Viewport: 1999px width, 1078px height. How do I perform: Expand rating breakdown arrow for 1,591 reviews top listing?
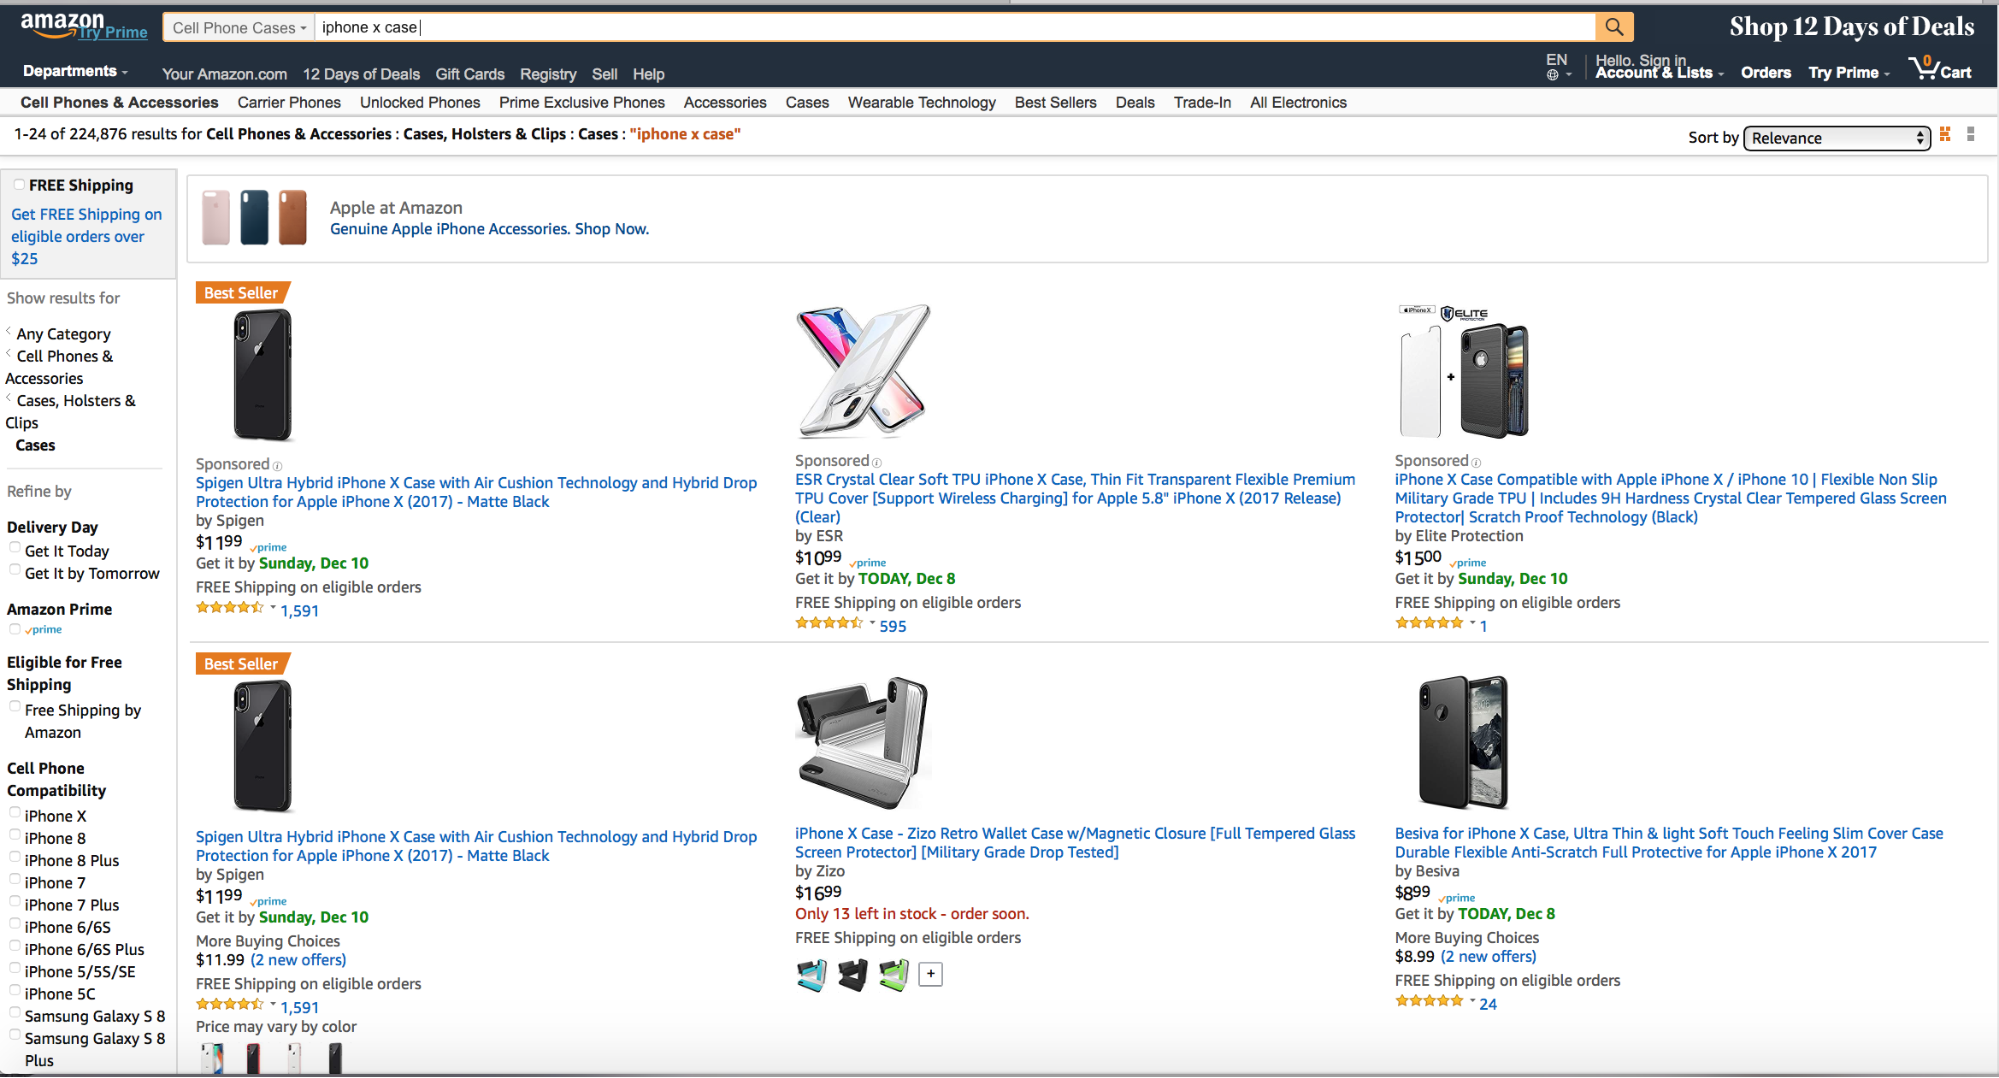coord(272,607)
